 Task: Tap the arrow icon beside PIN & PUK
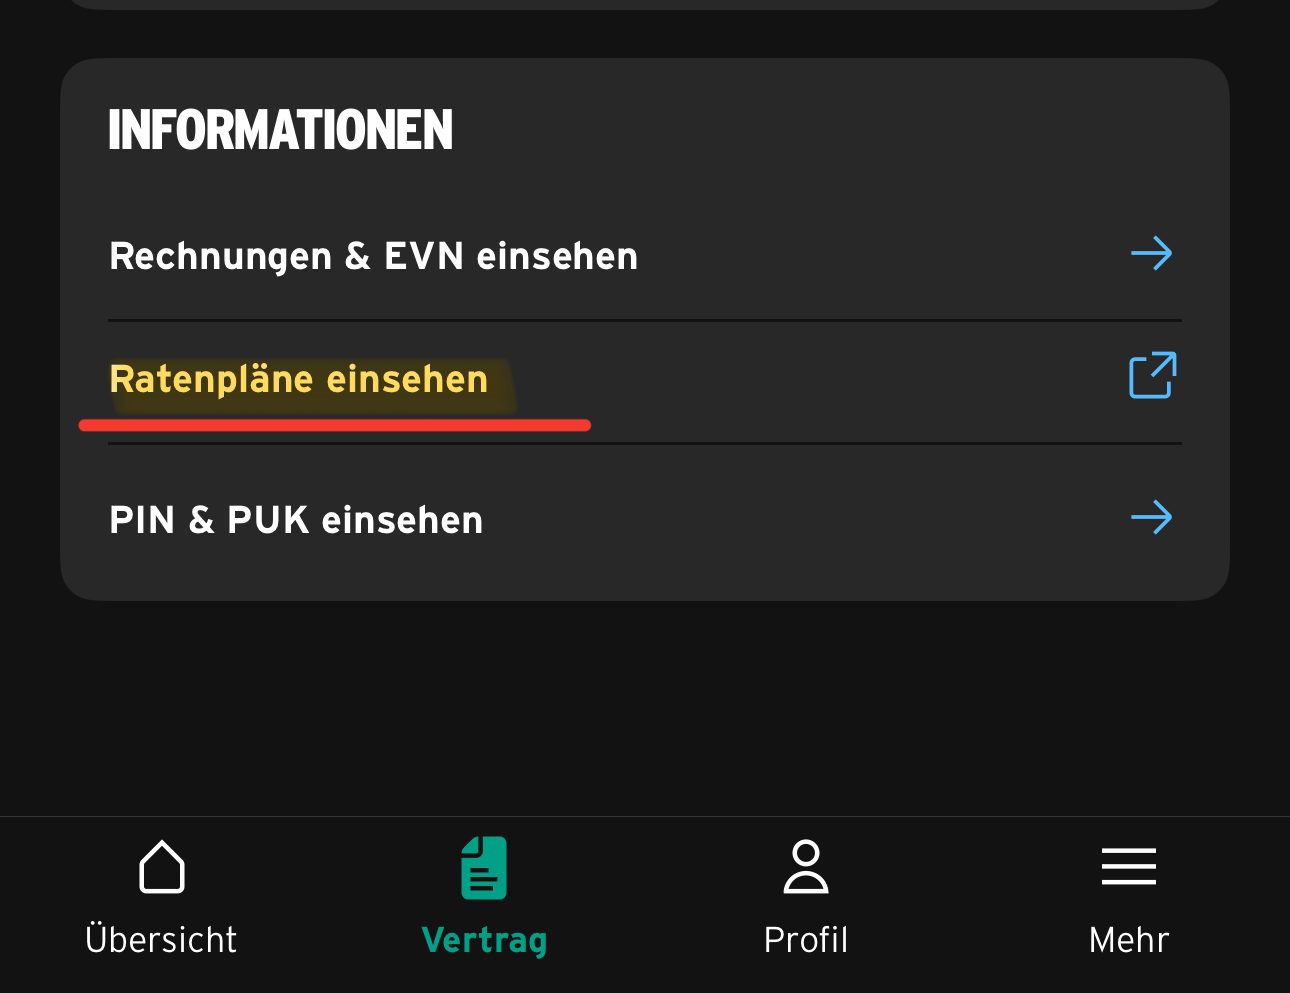click(x=1151, y=518)
